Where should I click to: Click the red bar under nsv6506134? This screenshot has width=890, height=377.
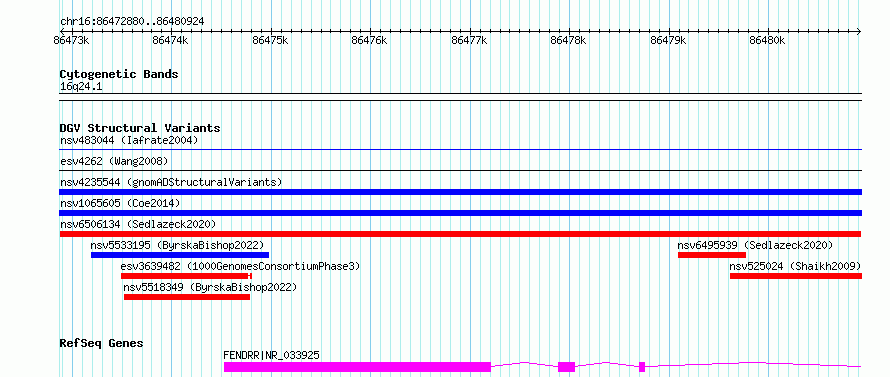click(x=460, y=234)
